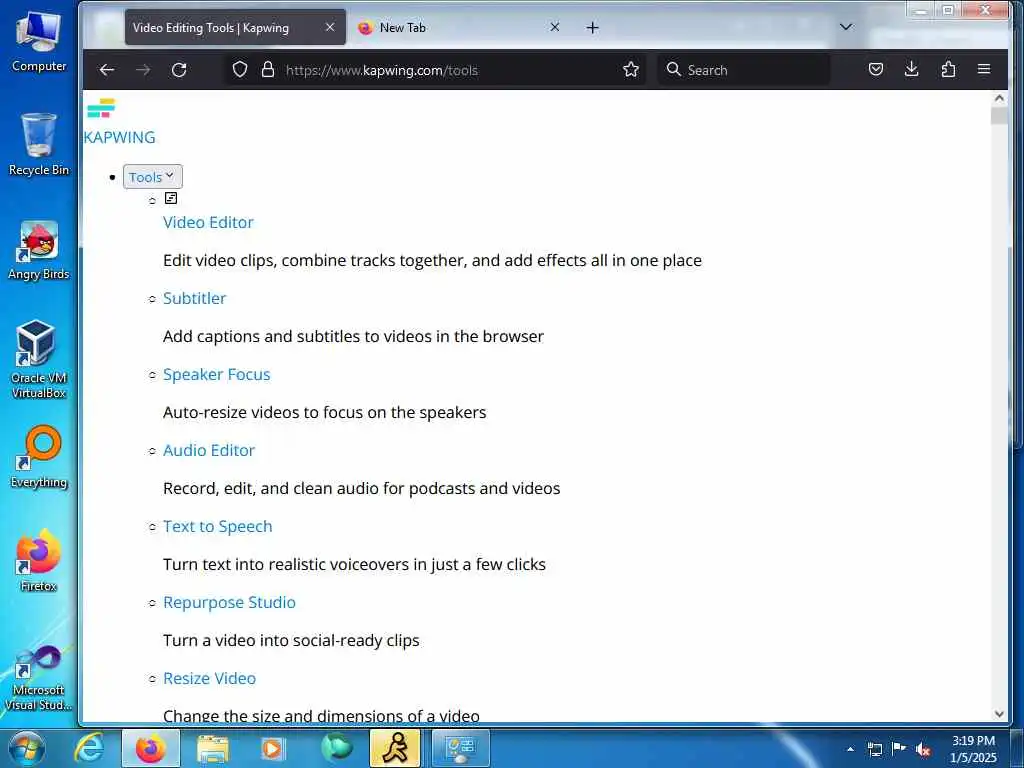
Task: Open the Video Editor link
Action: [x=208, y=222]
